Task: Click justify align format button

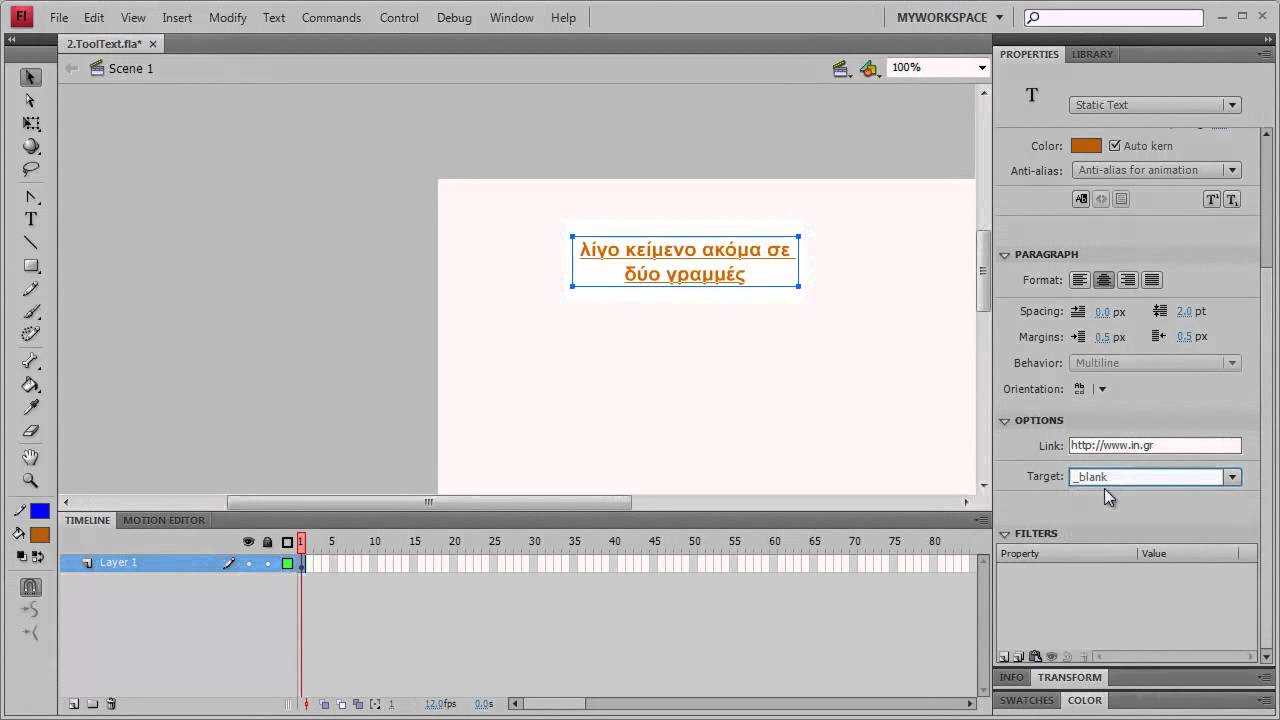Action: [1152, 280]
